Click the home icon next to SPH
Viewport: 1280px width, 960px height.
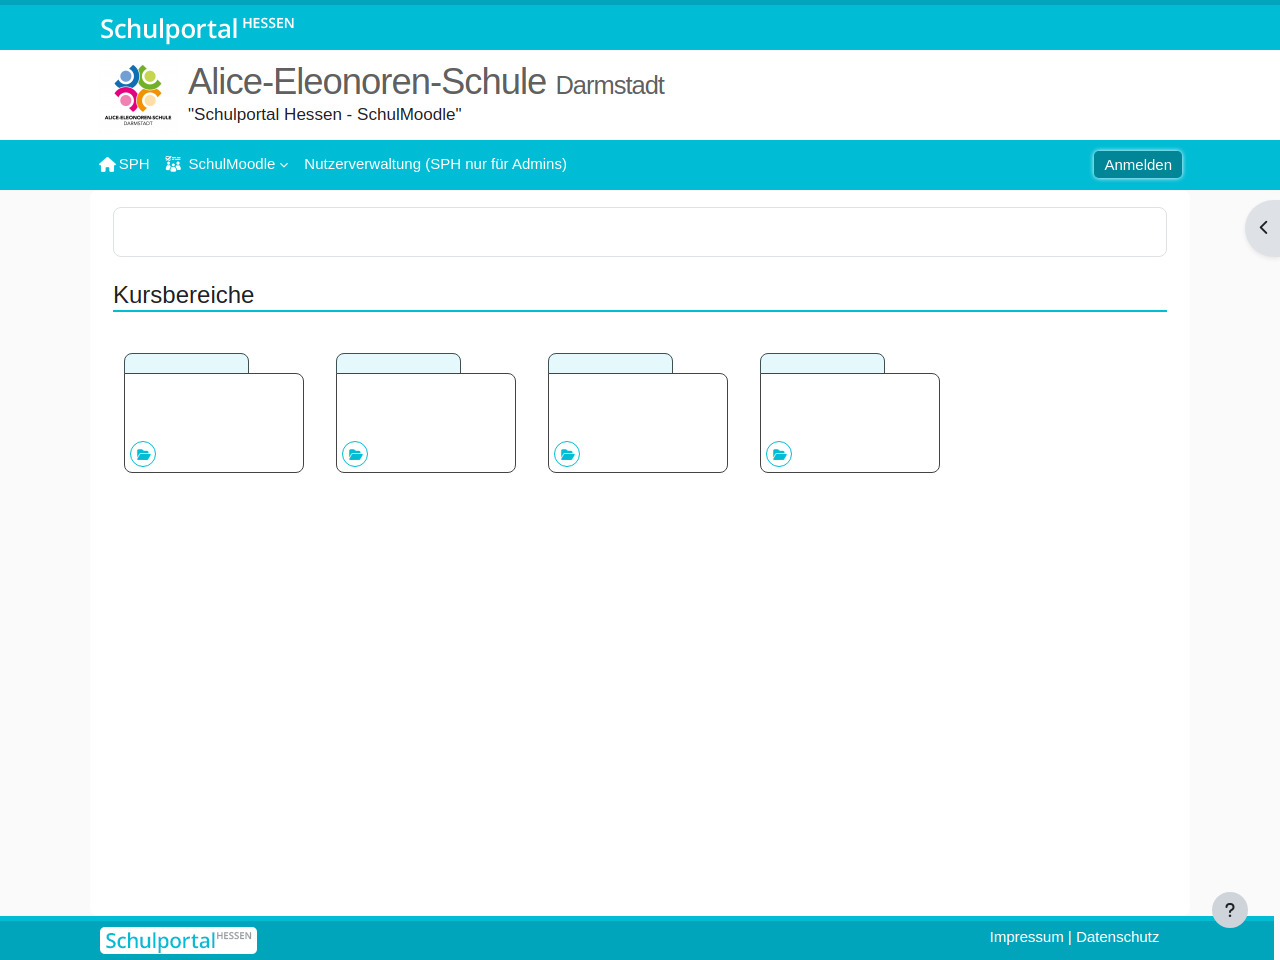pos(107,165)
